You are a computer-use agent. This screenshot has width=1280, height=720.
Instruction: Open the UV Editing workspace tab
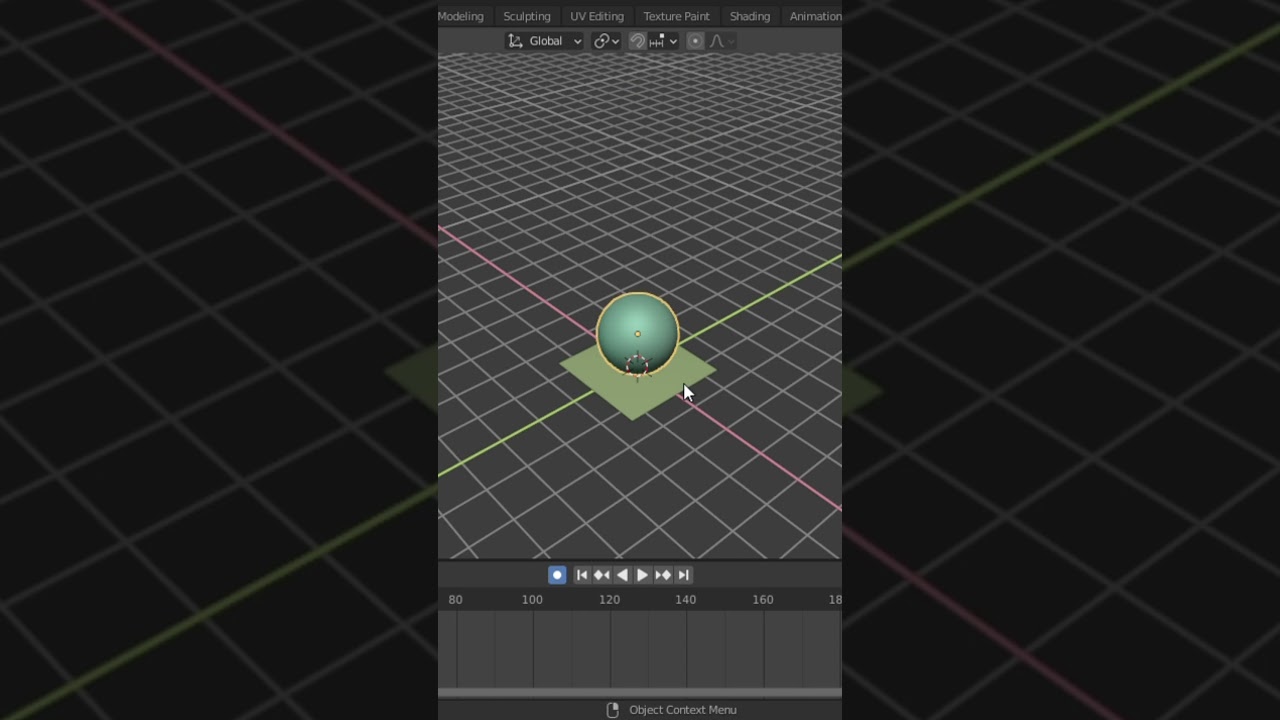tap(597, 16)
